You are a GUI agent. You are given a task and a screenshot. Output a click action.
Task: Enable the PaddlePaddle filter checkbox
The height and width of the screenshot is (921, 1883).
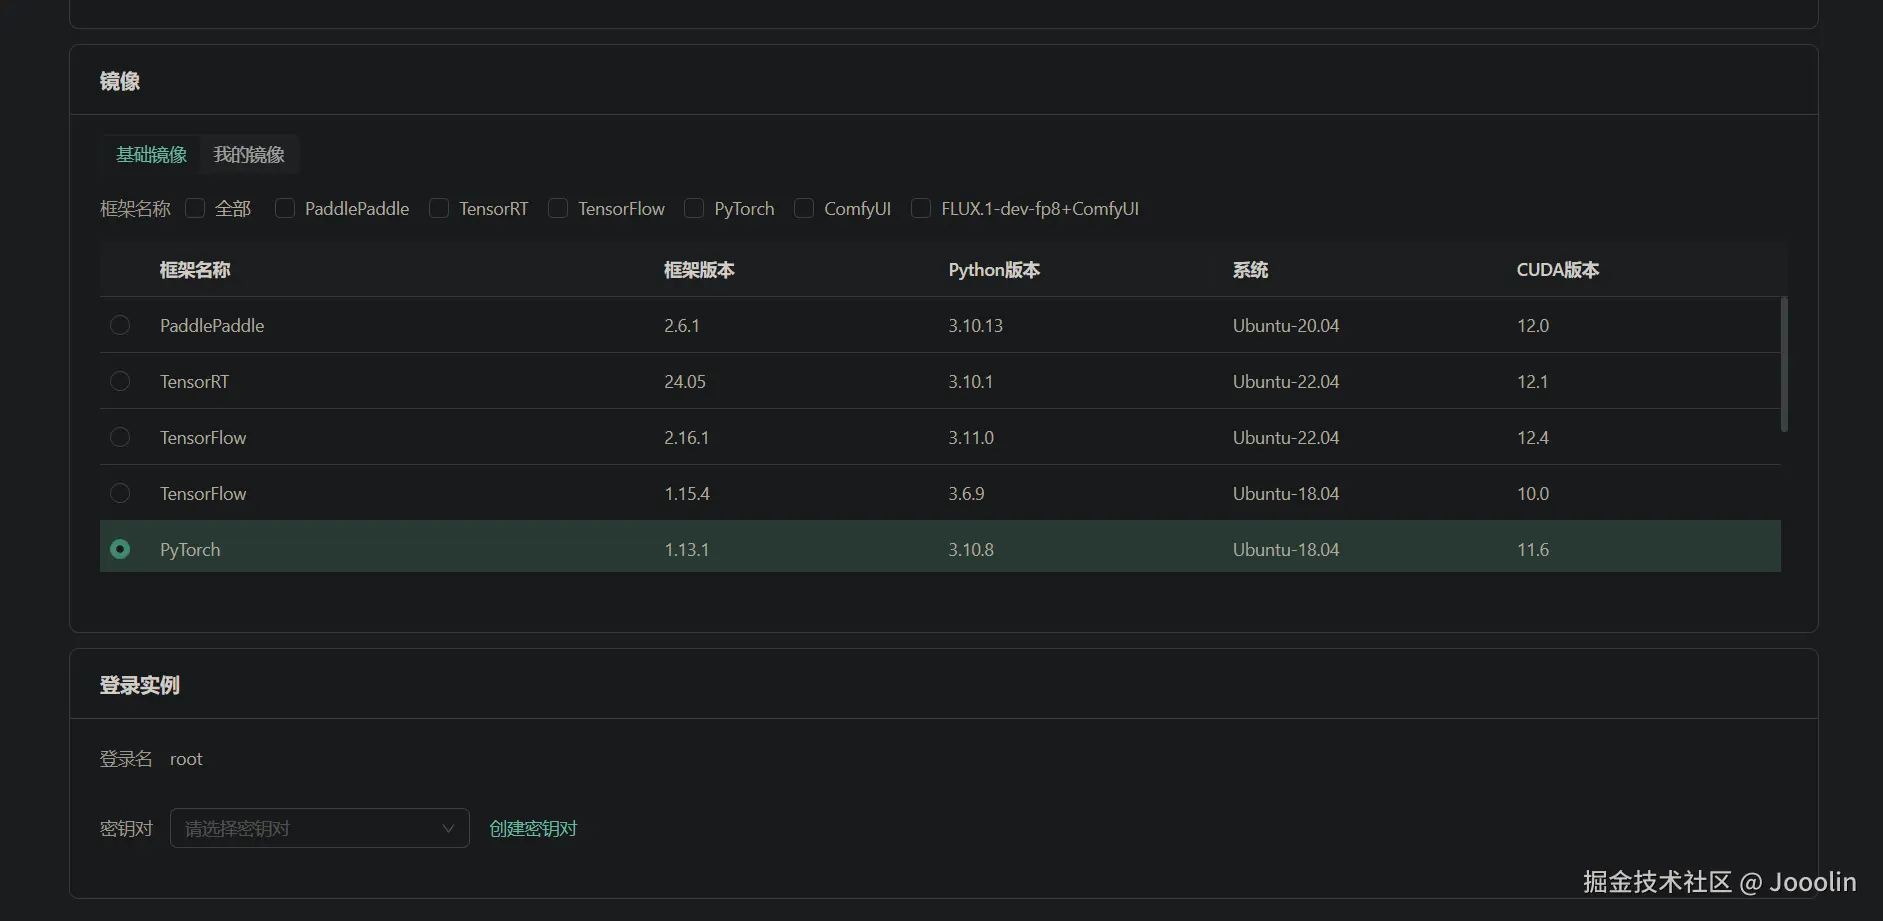click(x=285, y=208)
